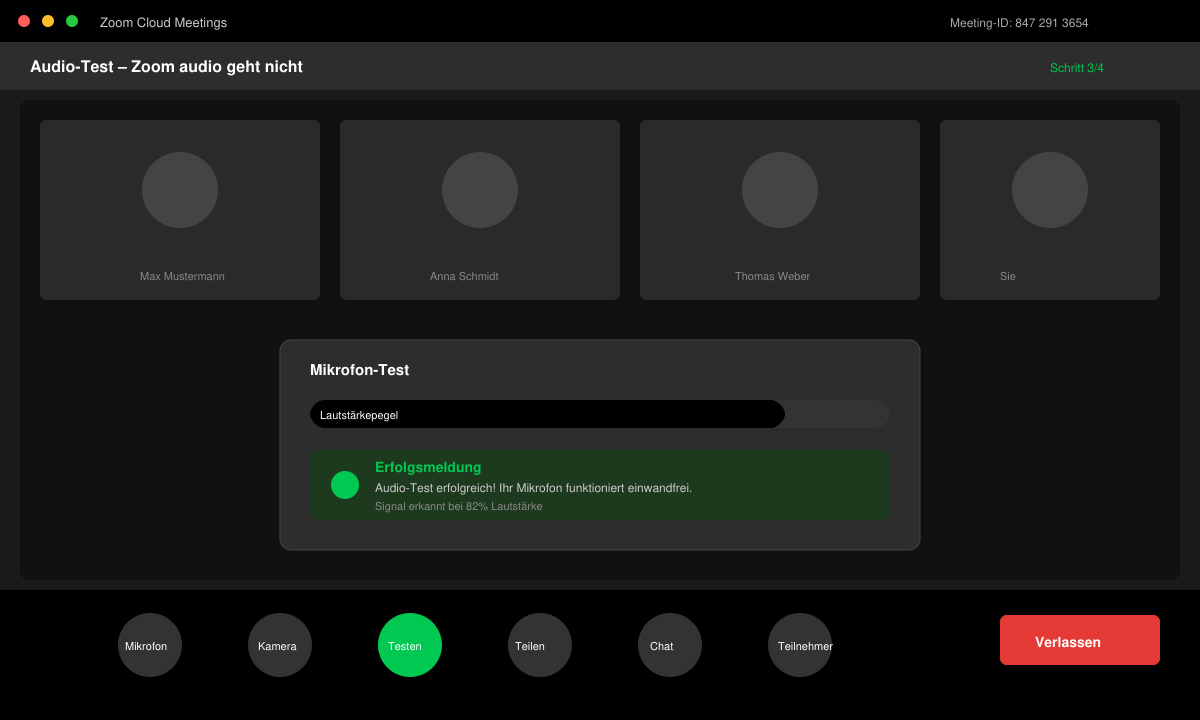Click the message 'Audio-Test erfolgreich! Ihr Mikrofon funktioniert einwandfrei.'
1200x720 pixels.
point(533,488)
